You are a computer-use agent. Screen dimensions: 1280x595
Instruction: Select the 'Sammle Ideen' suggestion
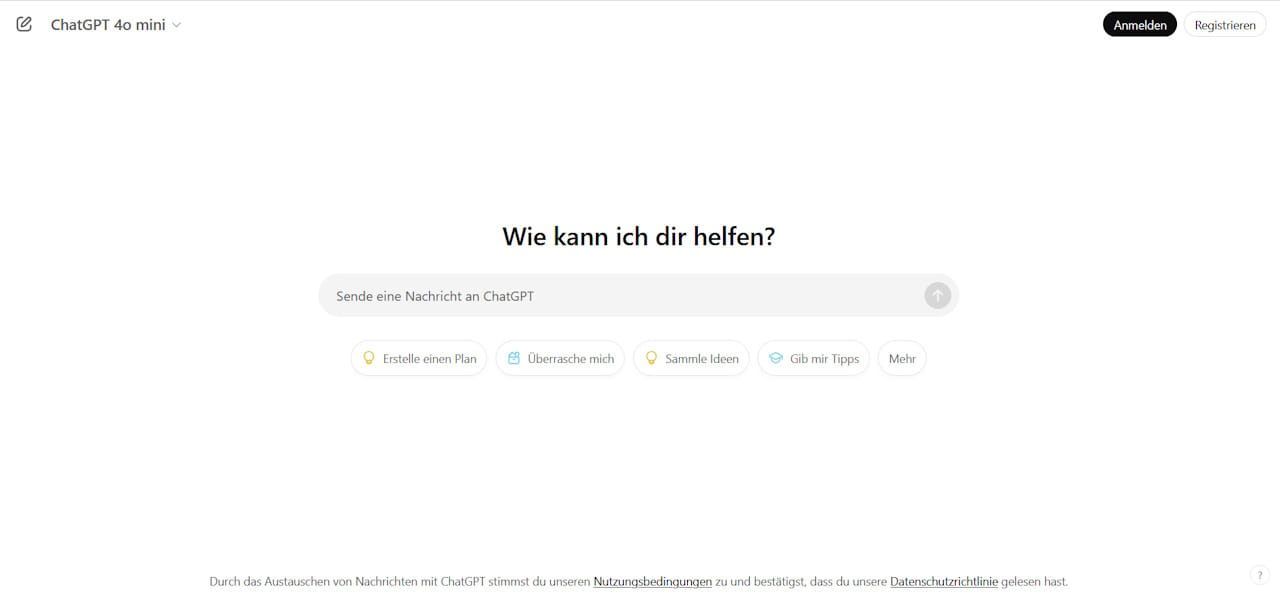(x=691, y=358)
